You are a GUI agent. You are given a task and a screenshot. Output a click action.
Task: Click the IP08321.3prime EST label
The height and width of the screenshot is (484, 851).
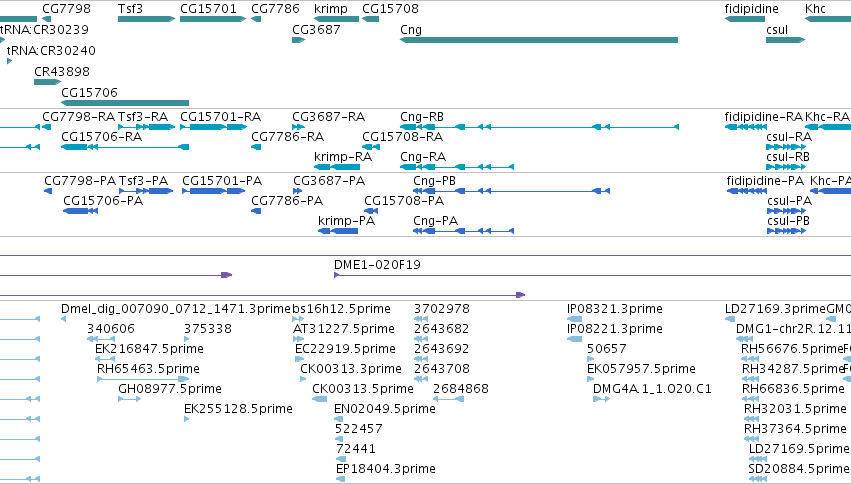coord(615,309)
